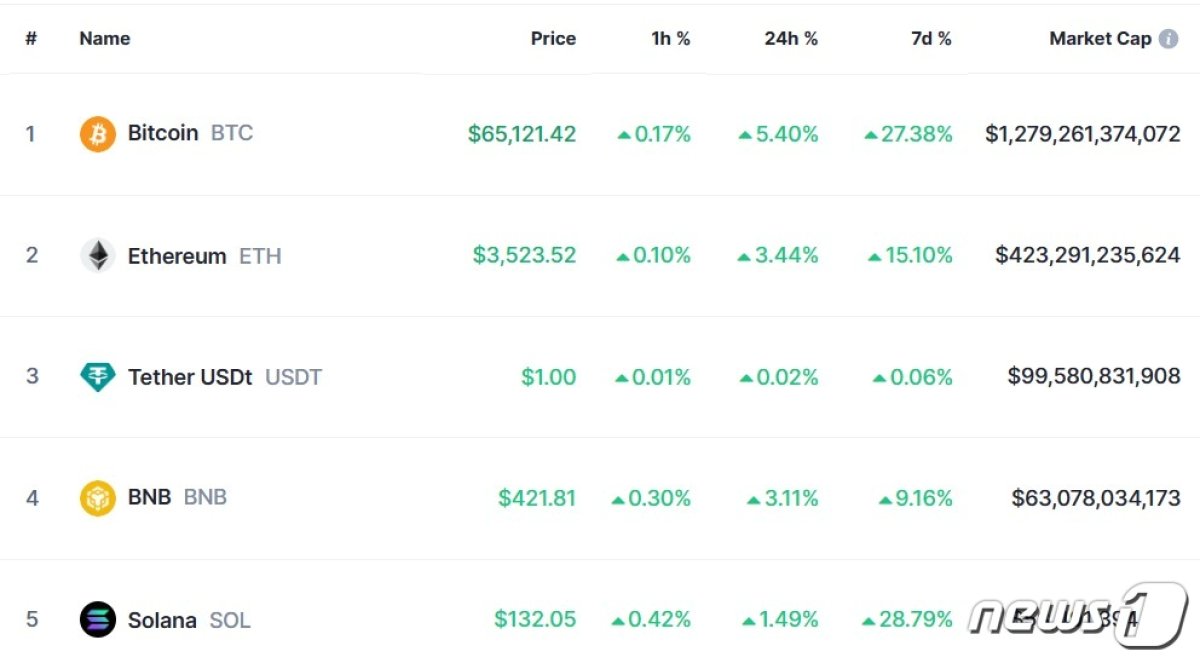
Task: Click BNB market cap $63,078,034,173
Action: click(x=1096, y=498)
